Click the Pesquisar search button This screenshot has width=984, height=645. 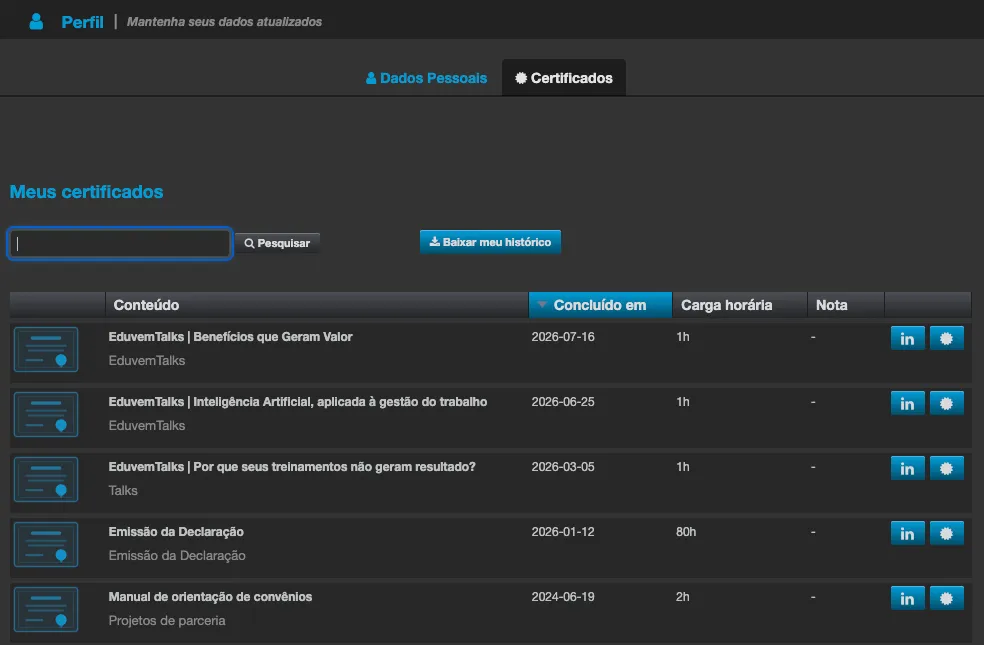coord(277,243)
